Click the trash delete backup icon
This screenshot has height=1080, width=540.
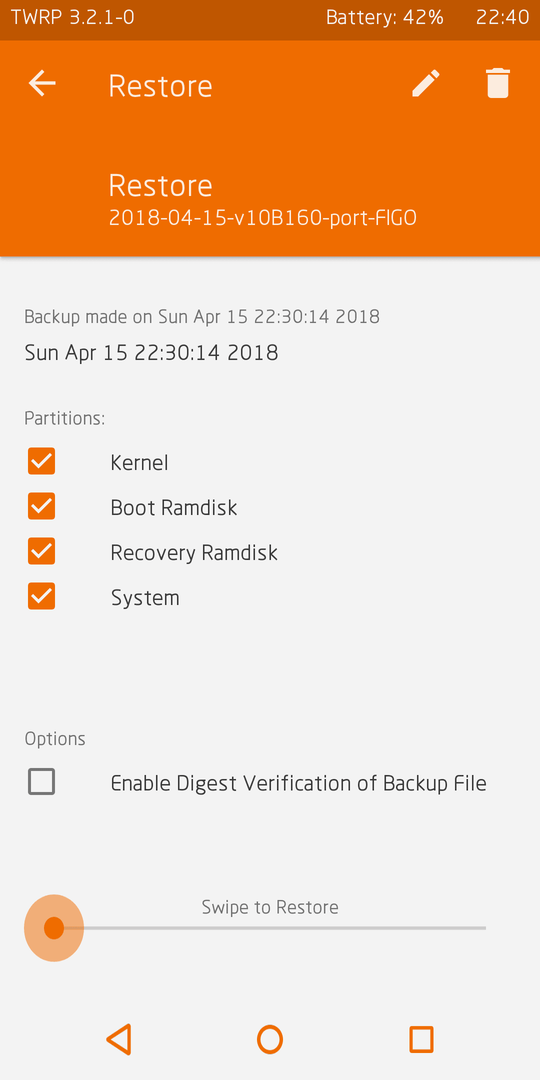[498, 83]
